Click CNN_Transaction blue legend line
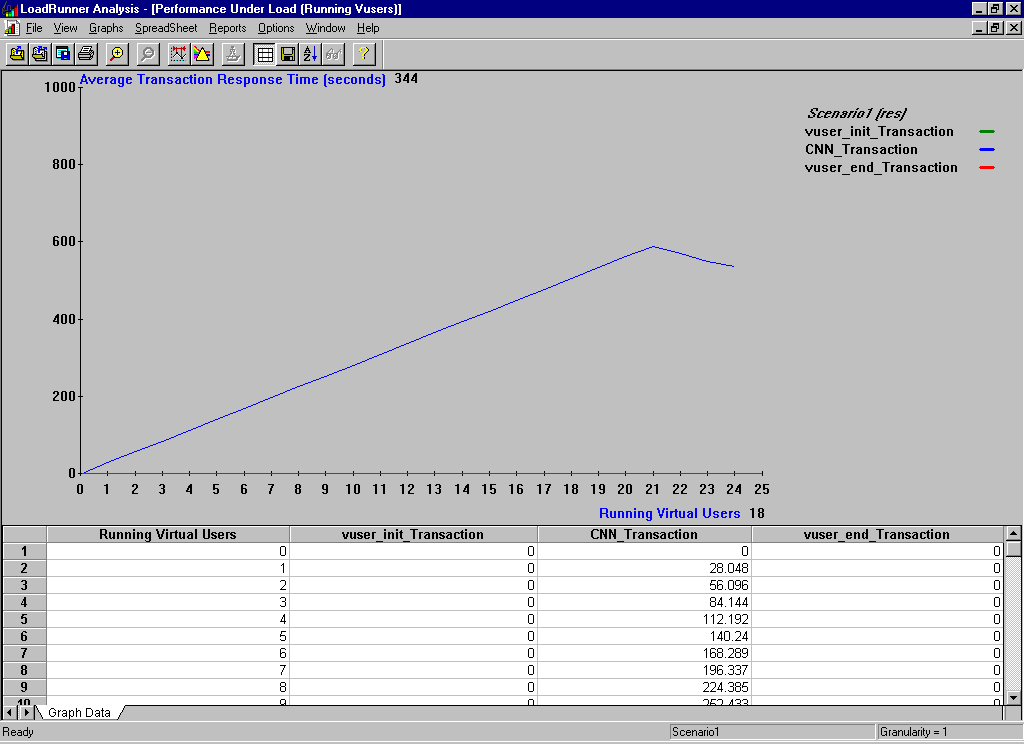 [x=986, y=150]
